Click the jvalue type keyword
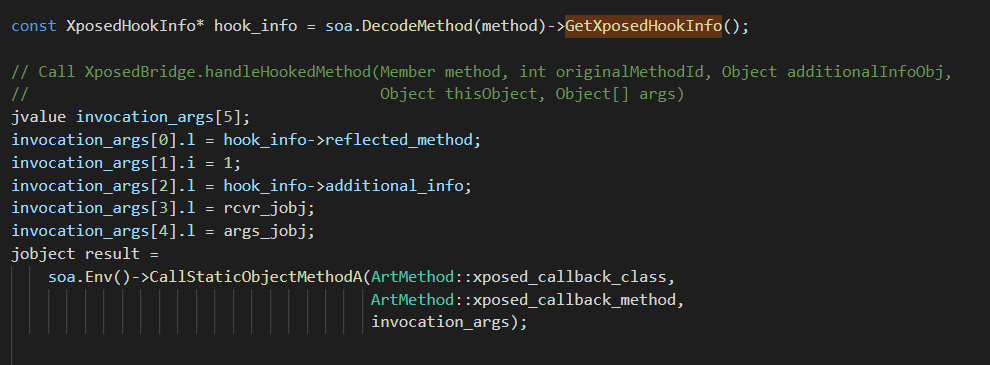 click(x=39, y=117)
